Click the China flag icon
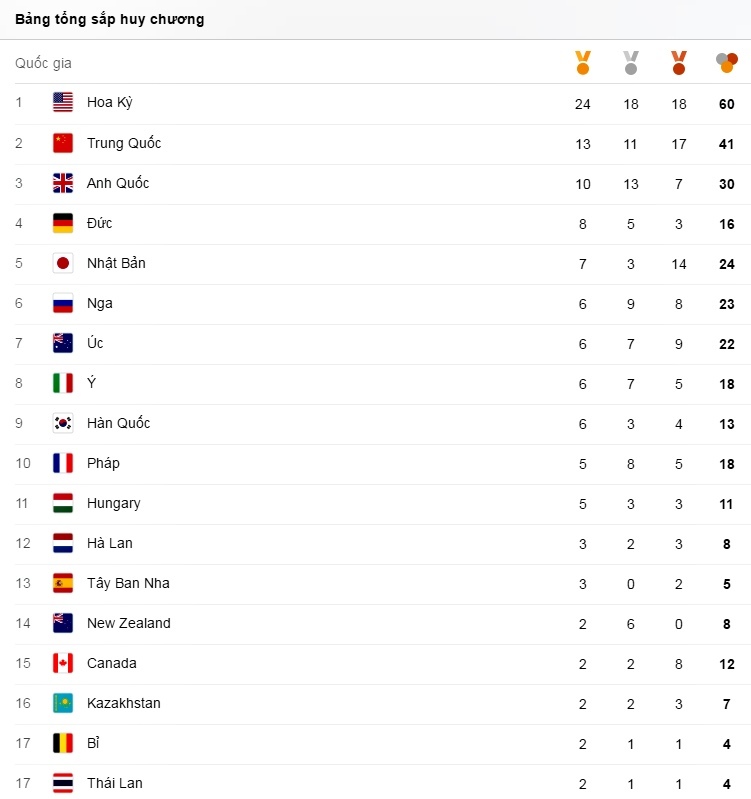Image resolution: width=751 pixels, height=799 pixels. tap(63, 143)
